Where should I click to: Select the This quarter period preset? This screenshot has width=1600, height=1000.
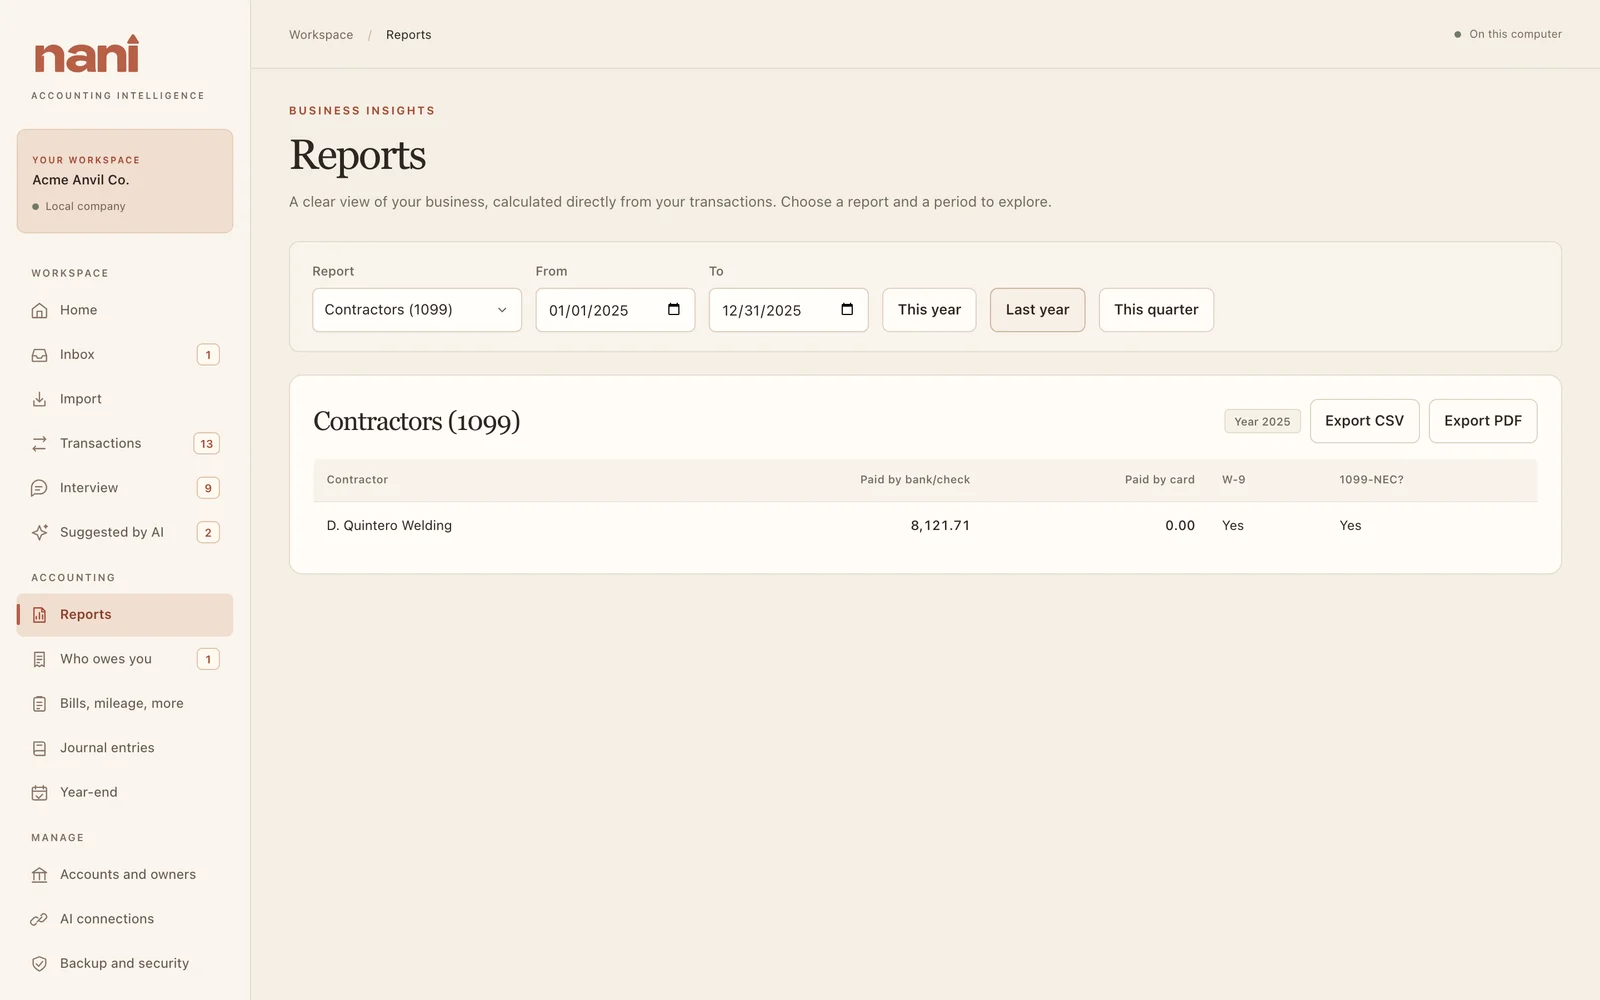[x=1156, y=310]
